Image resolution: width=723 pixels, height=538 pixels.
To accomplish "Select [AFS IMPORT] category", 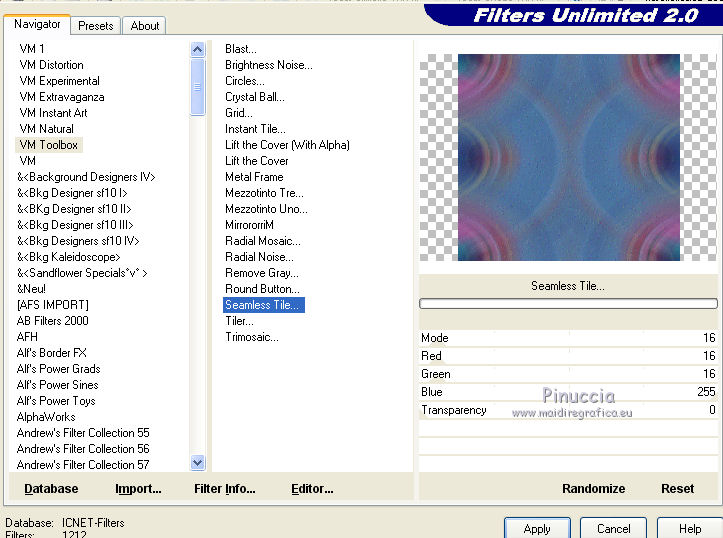I will [53, 305].
